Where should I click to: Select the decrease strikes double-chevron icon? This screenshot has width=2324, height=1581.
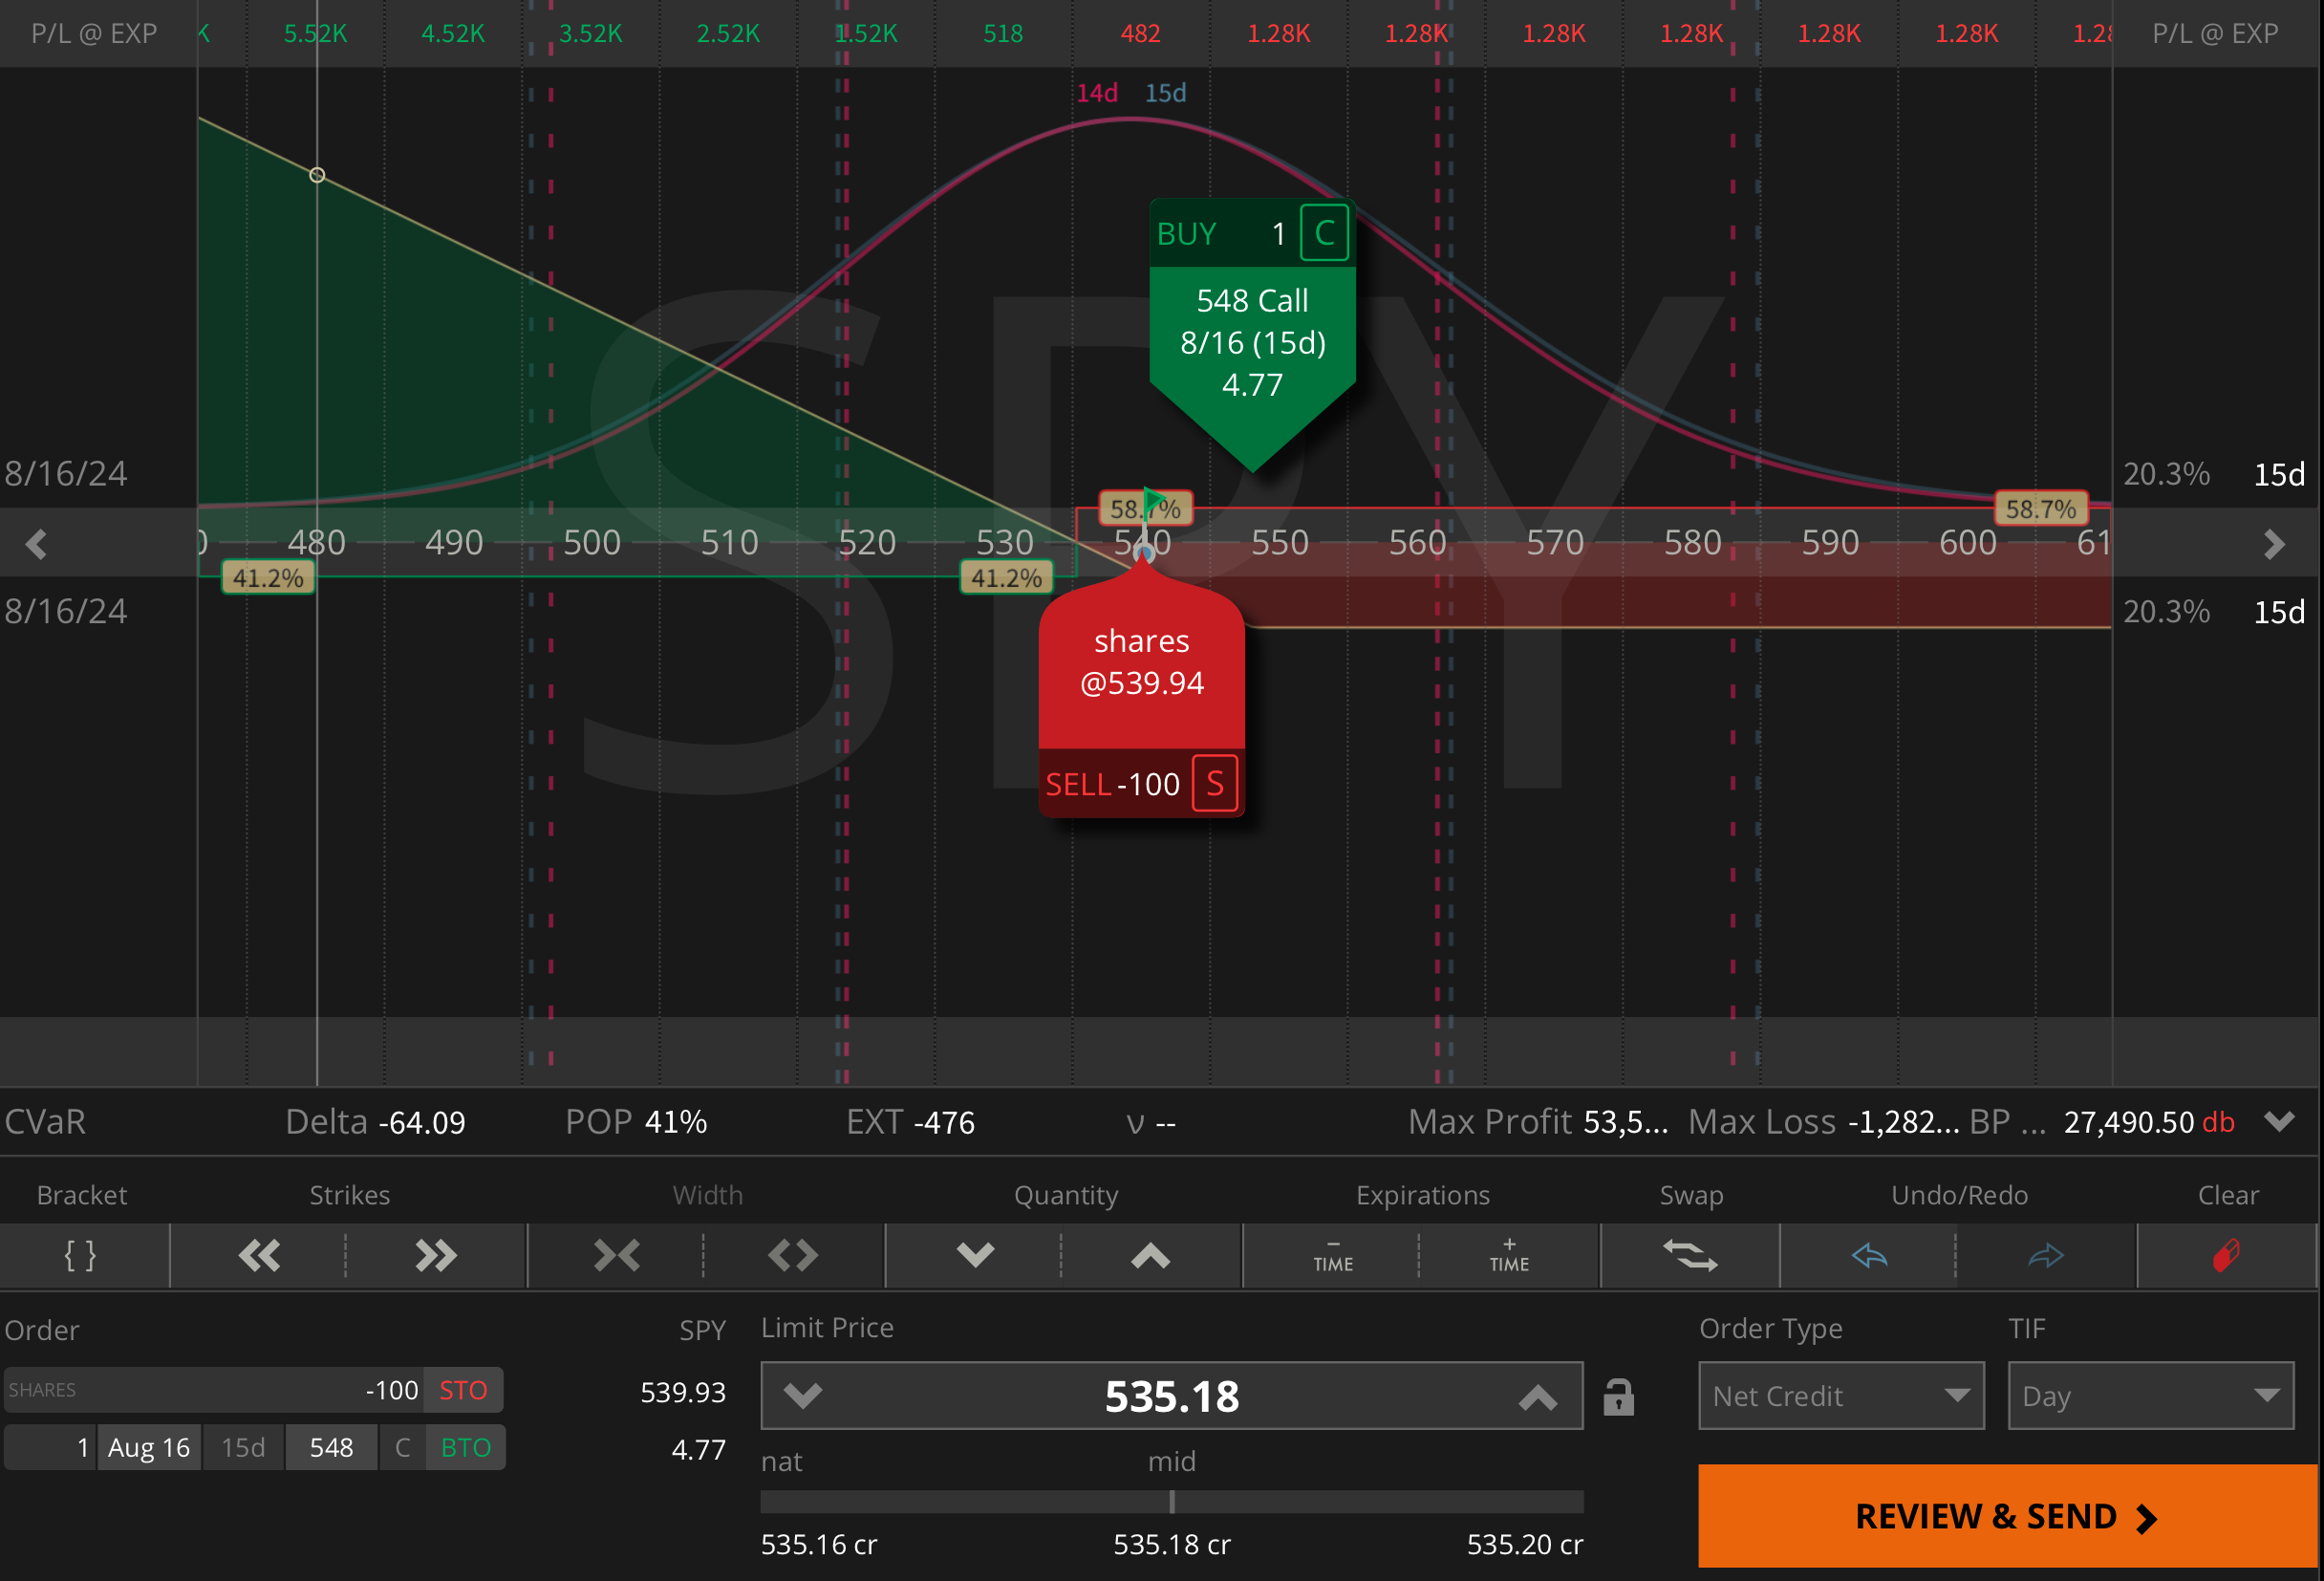click(260, 1256)
